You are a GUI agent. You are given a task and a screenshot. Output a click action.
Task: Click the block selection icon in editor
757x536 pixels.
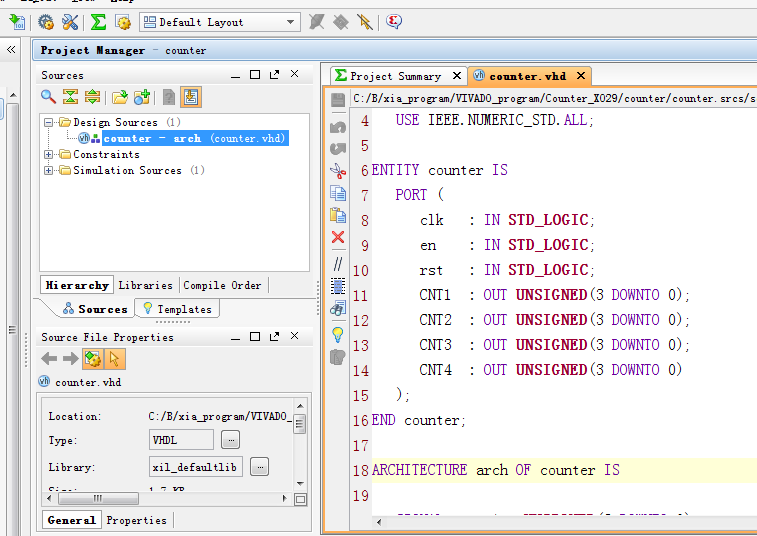tap(338, 286)
